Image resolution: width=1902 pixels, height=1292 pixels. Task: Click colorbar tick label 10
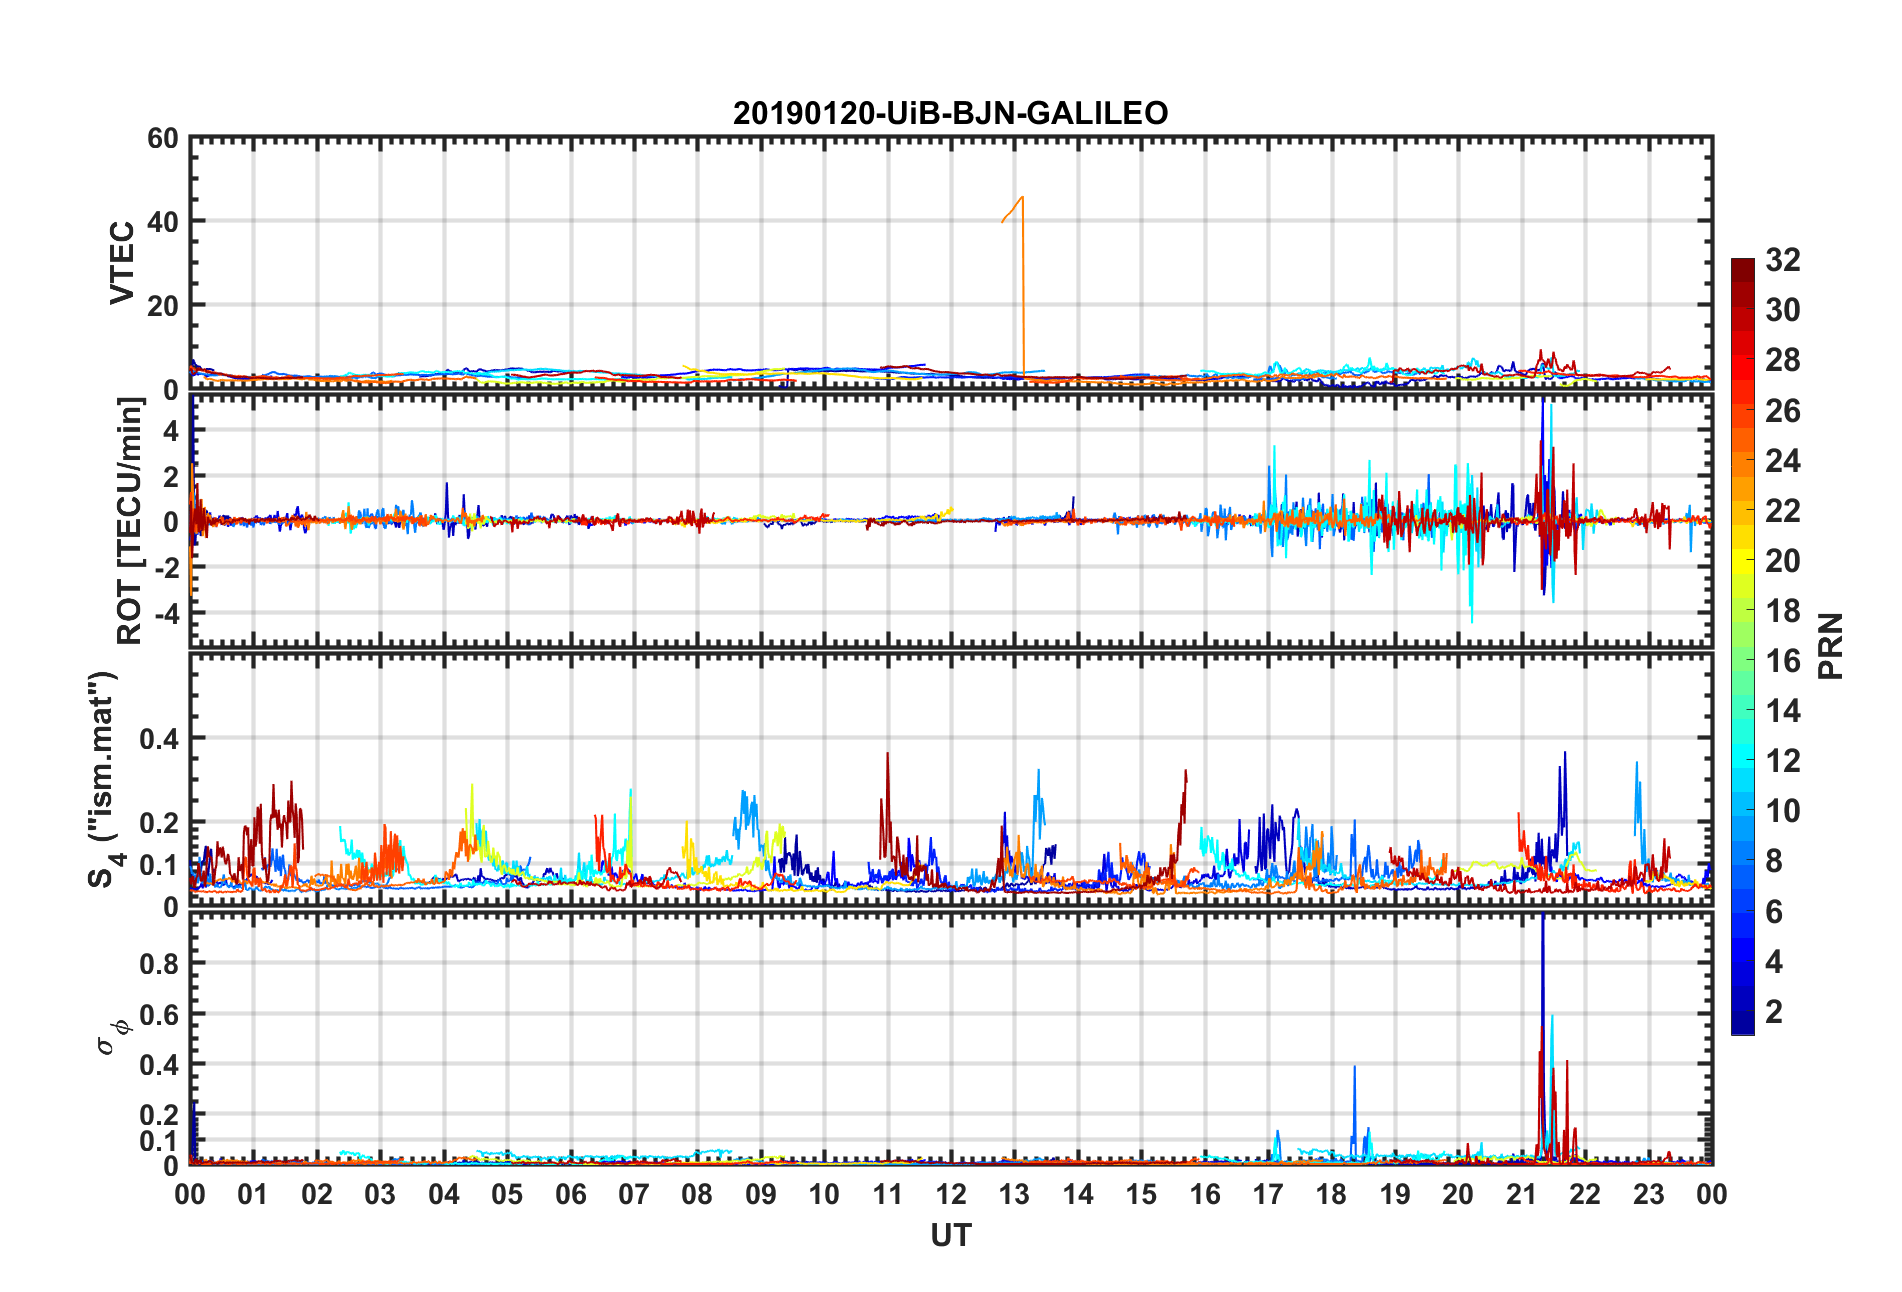tap(1783, 811)
